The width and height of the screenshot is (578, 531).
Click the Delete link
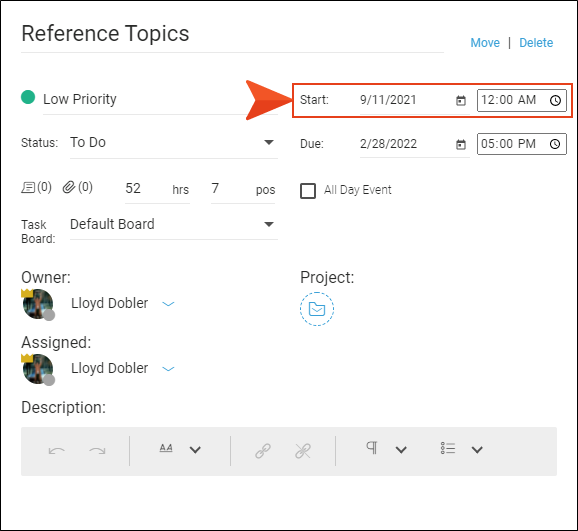(x=536, y=43)
